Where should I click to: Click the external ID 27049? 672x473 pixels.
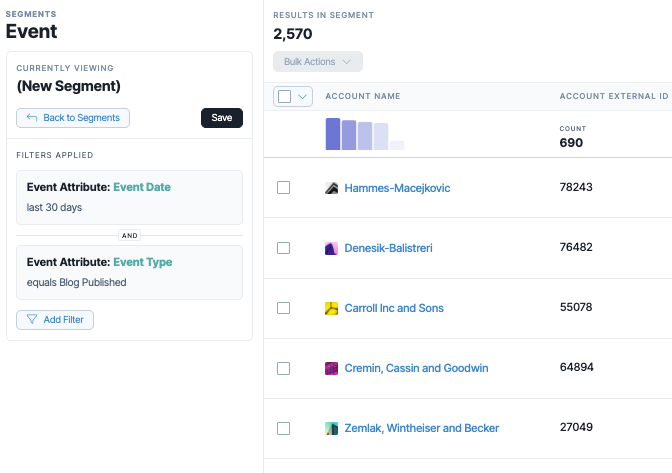click(576, 427)
